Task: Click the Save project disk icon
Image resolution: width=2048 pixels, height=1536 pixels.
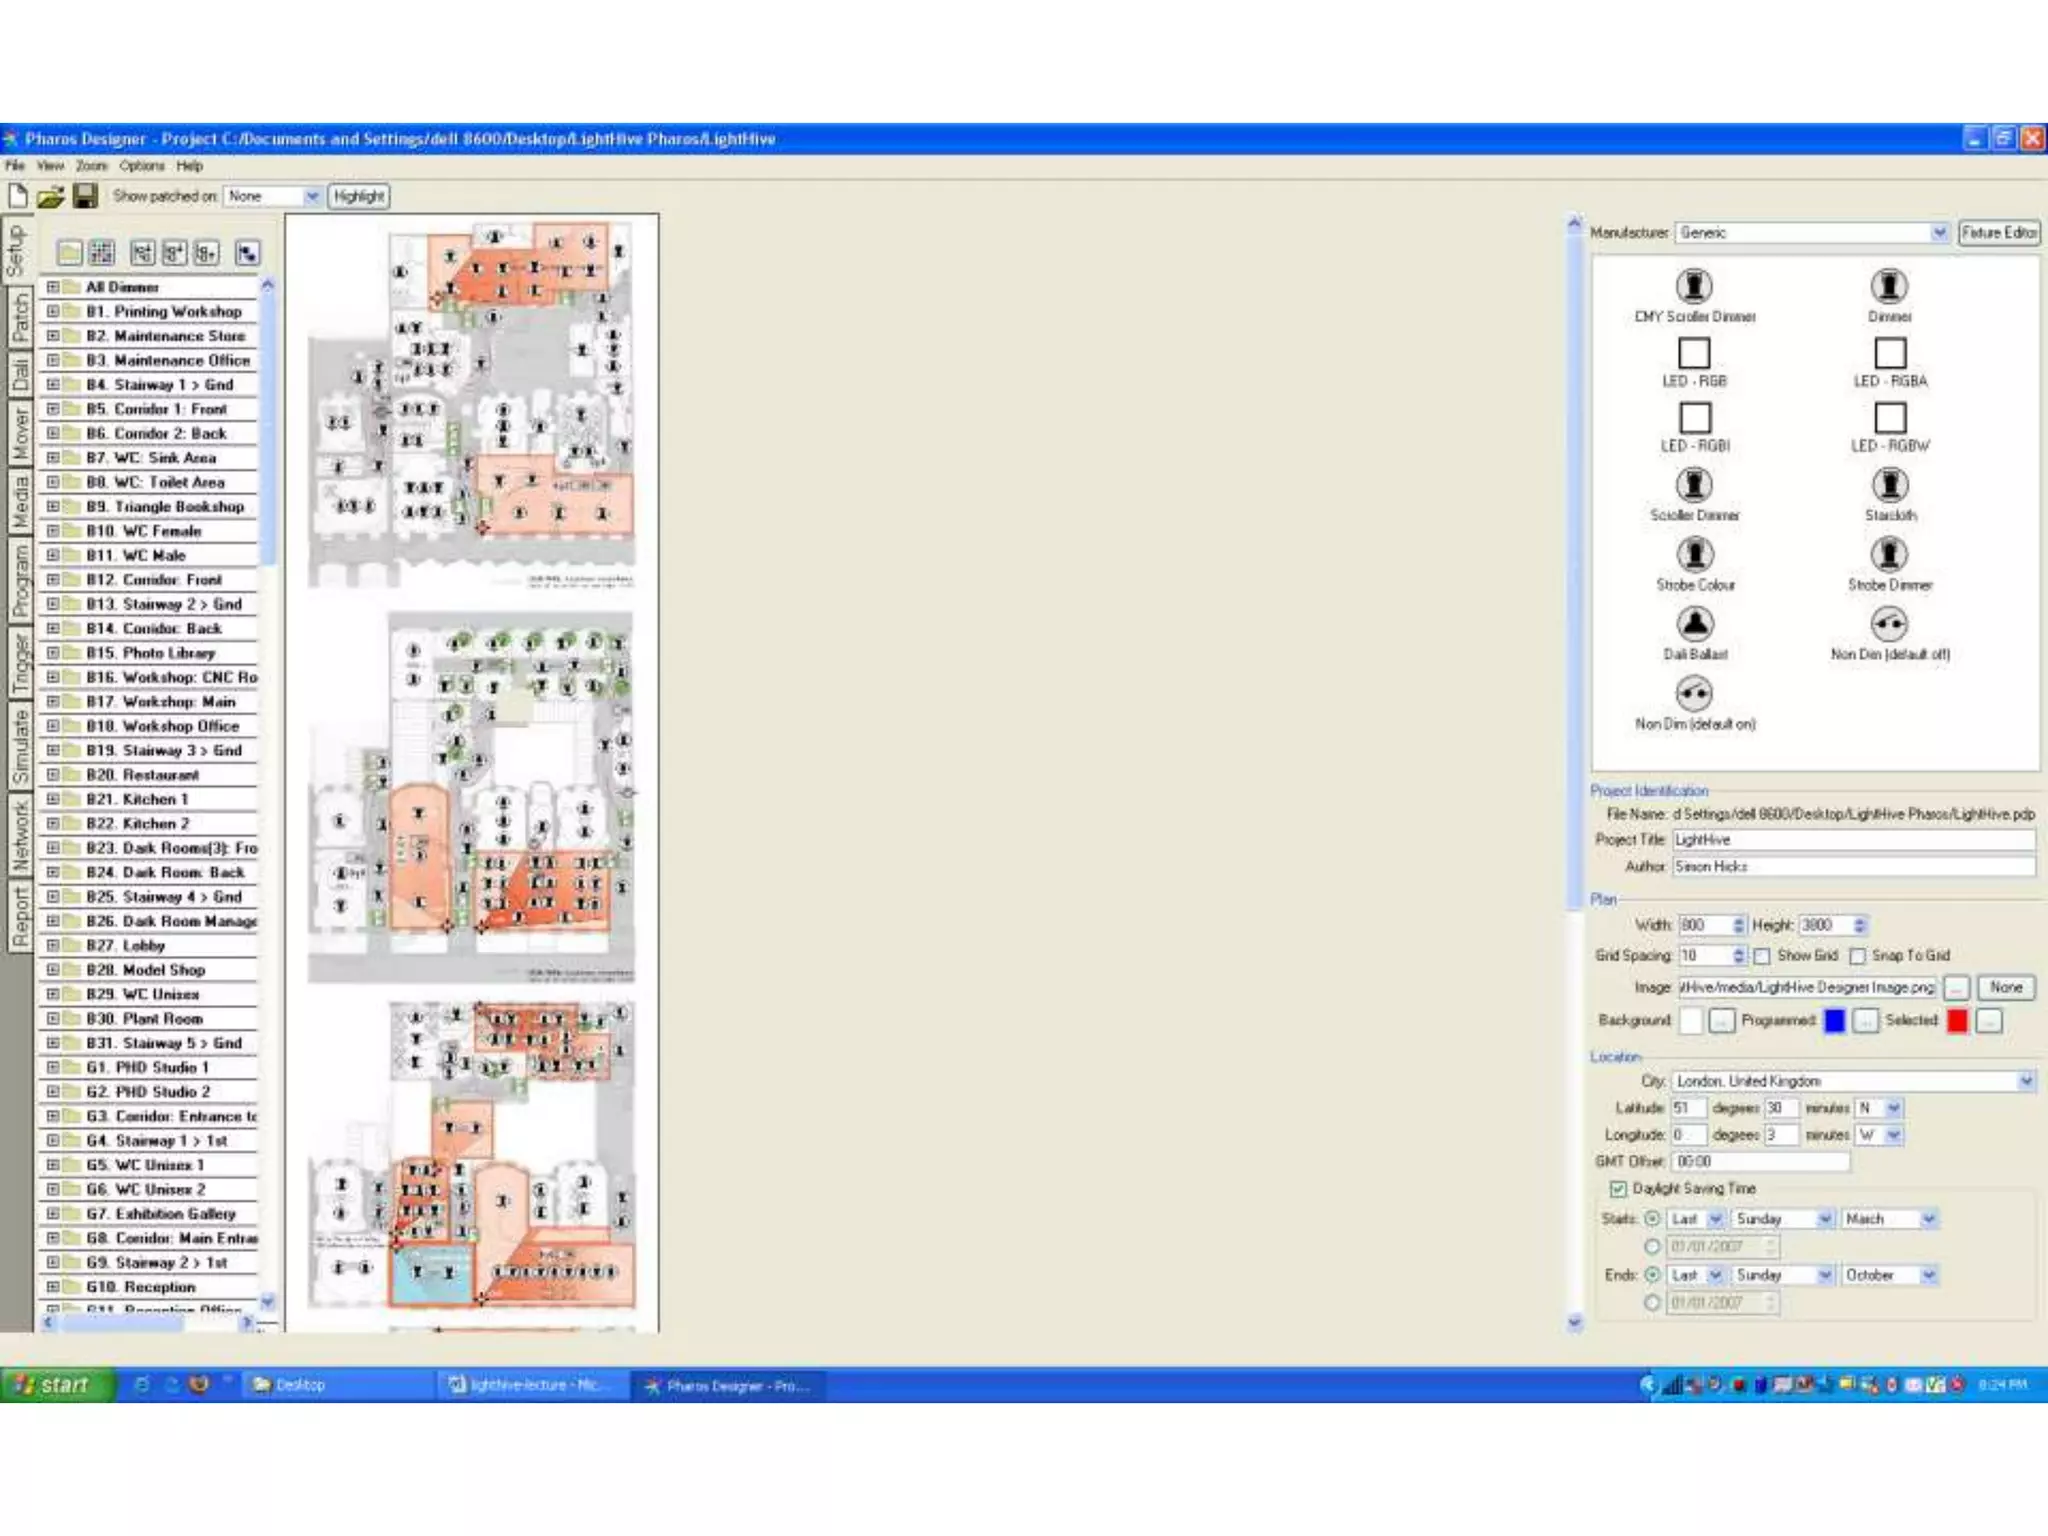Action: pyautogui.click(x=86, y=196)
